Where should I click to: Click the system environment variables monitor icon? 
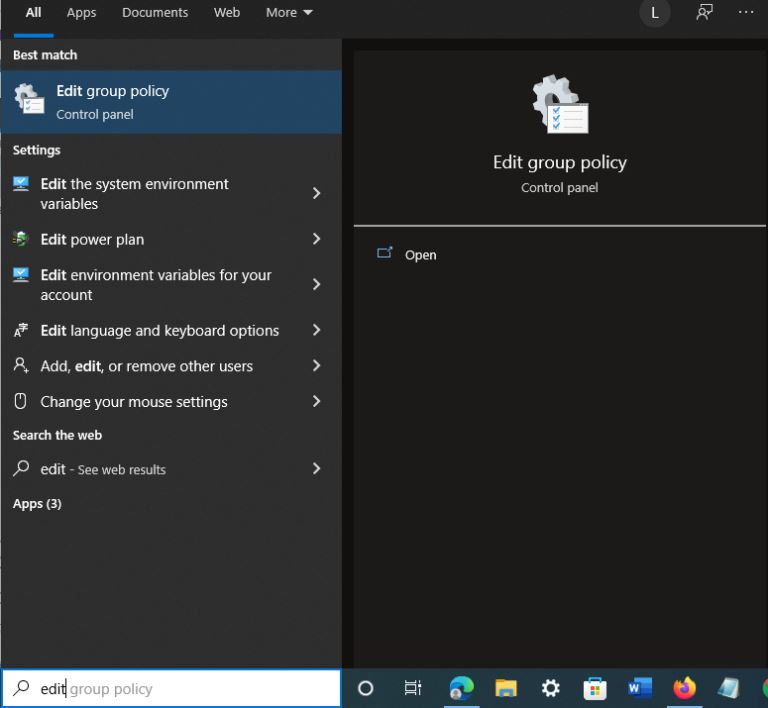coord(21,184)
